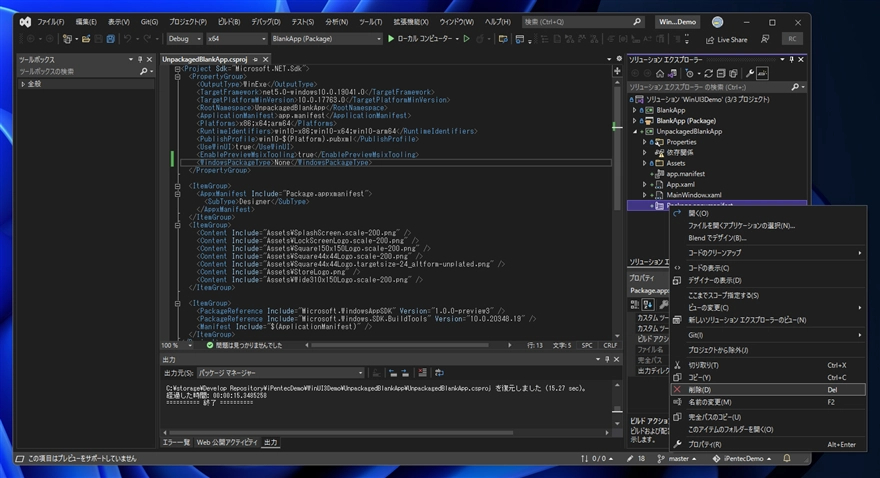Screen dimensions: 880x478
Task: Pin the Solution Explorer panel
Action: coord(791,59)
